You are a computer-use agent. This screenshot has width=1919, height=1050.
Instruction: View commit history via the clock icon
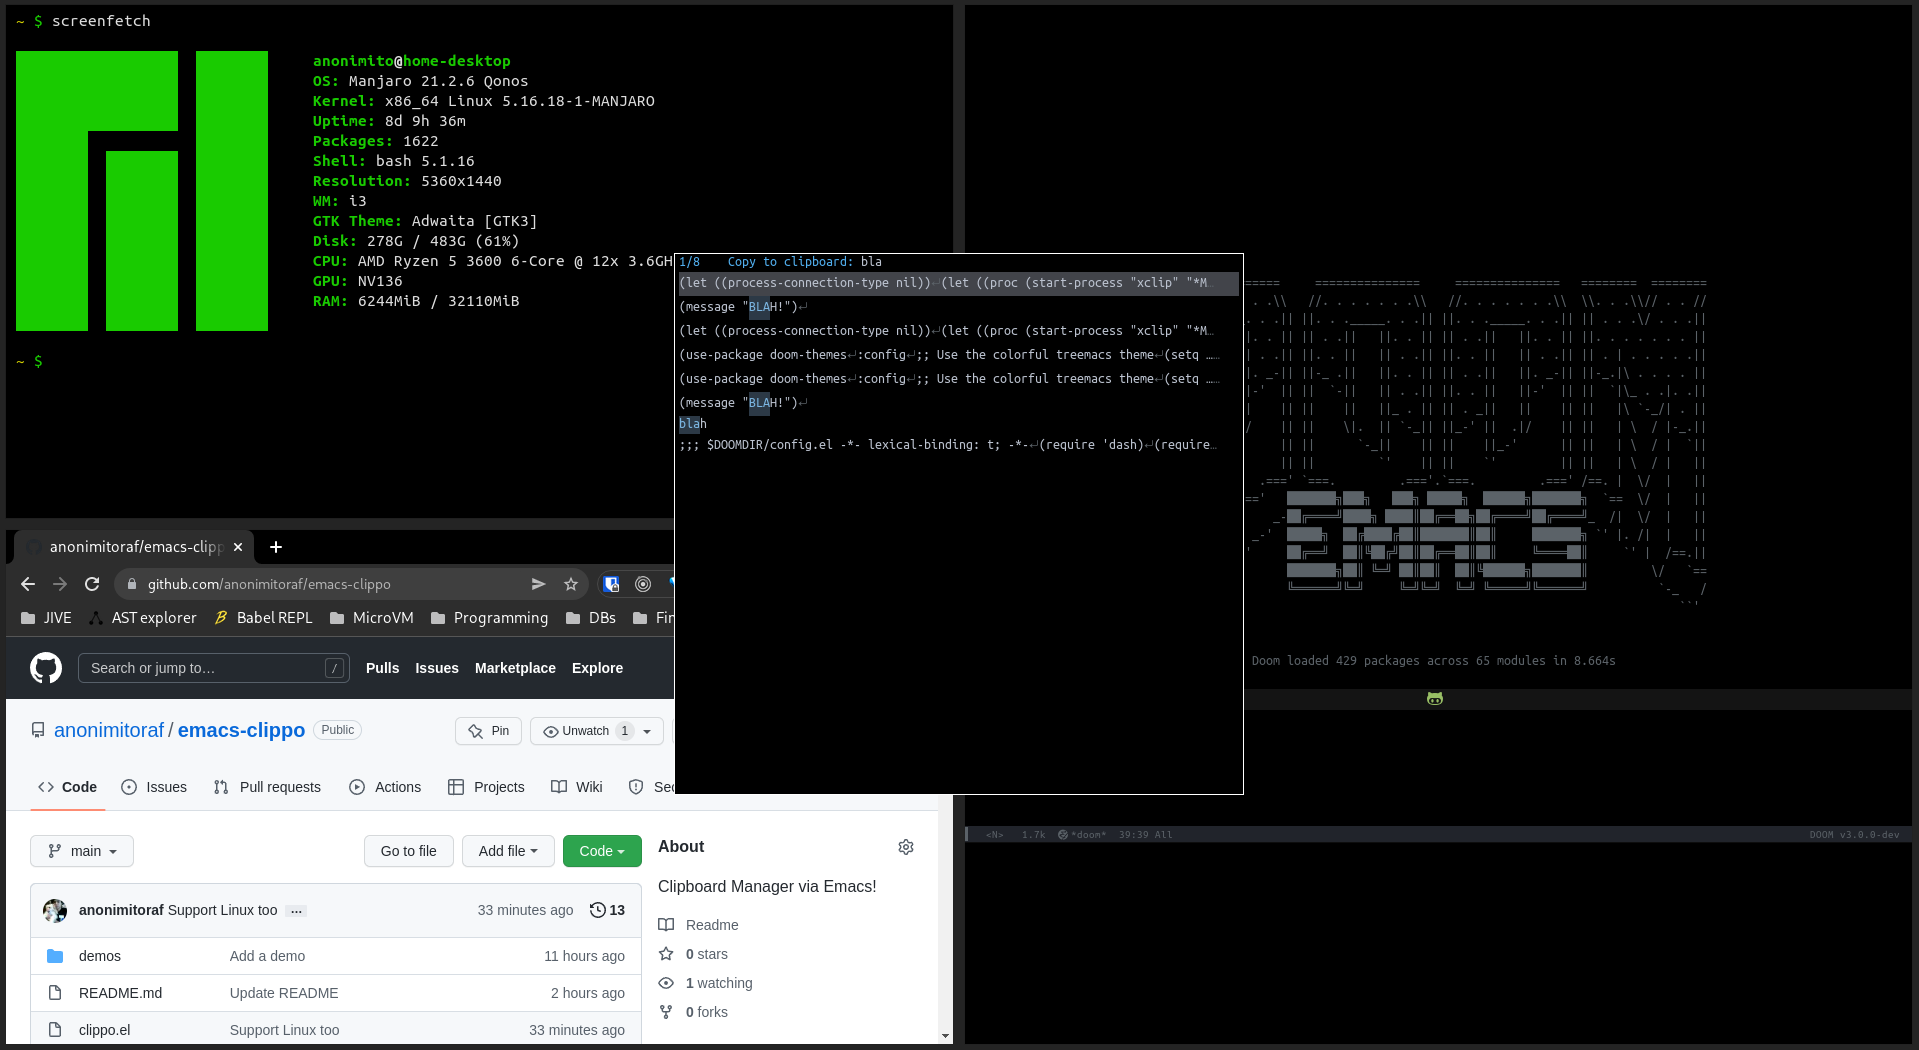598,910
